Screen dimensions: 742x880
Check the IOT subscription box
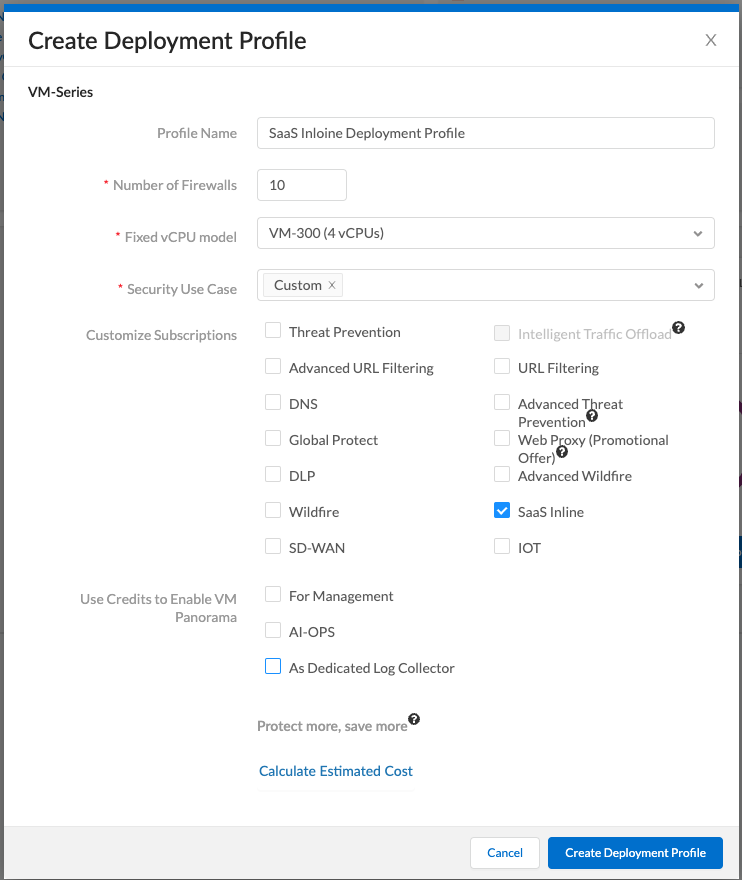point(502,547)
